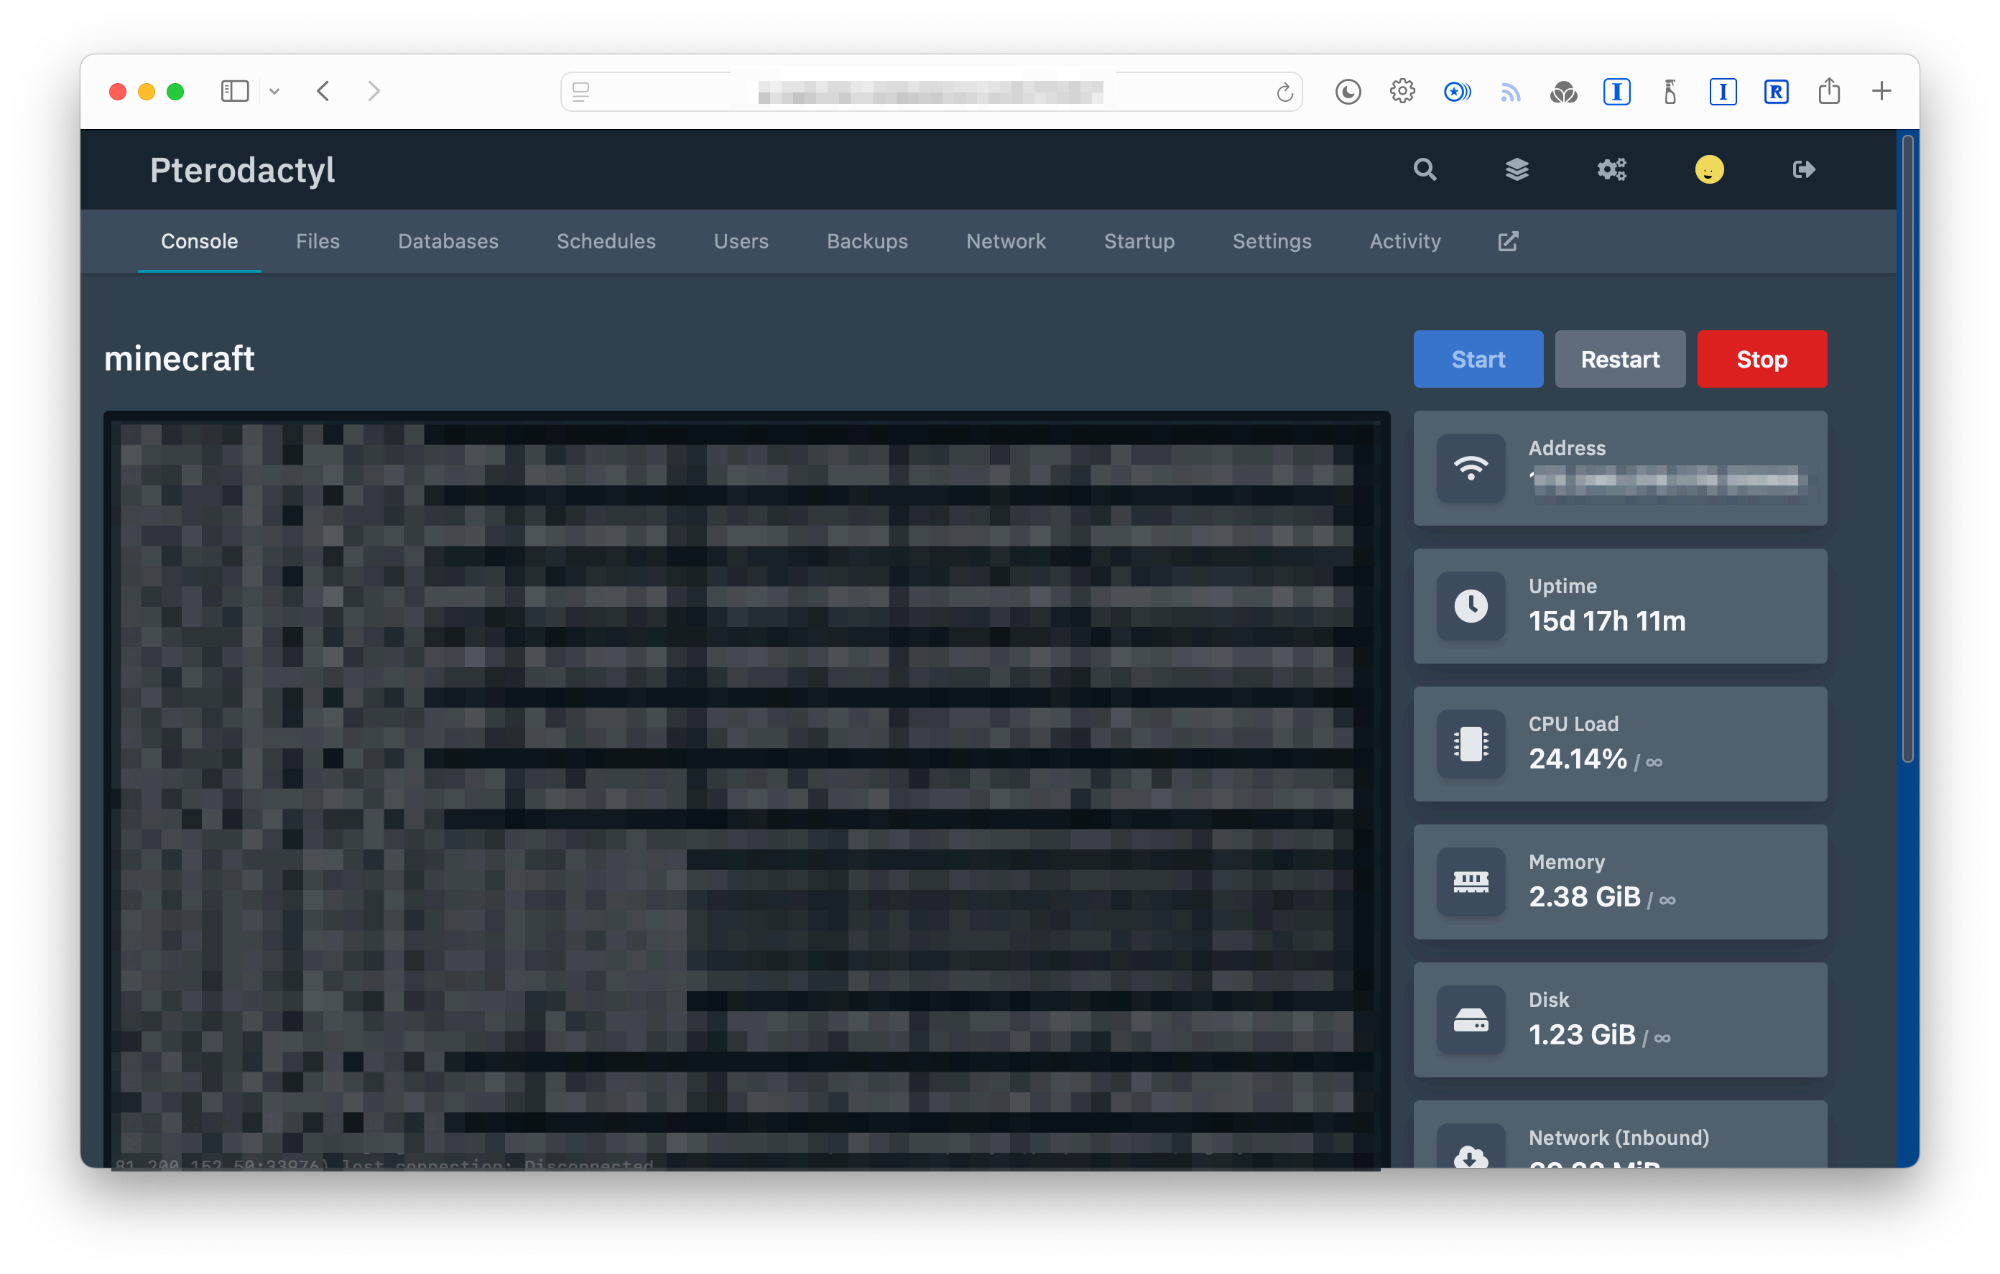
Task: Click the Pterodactyl search magnifier icon
Action: [x=1425, y=170]
